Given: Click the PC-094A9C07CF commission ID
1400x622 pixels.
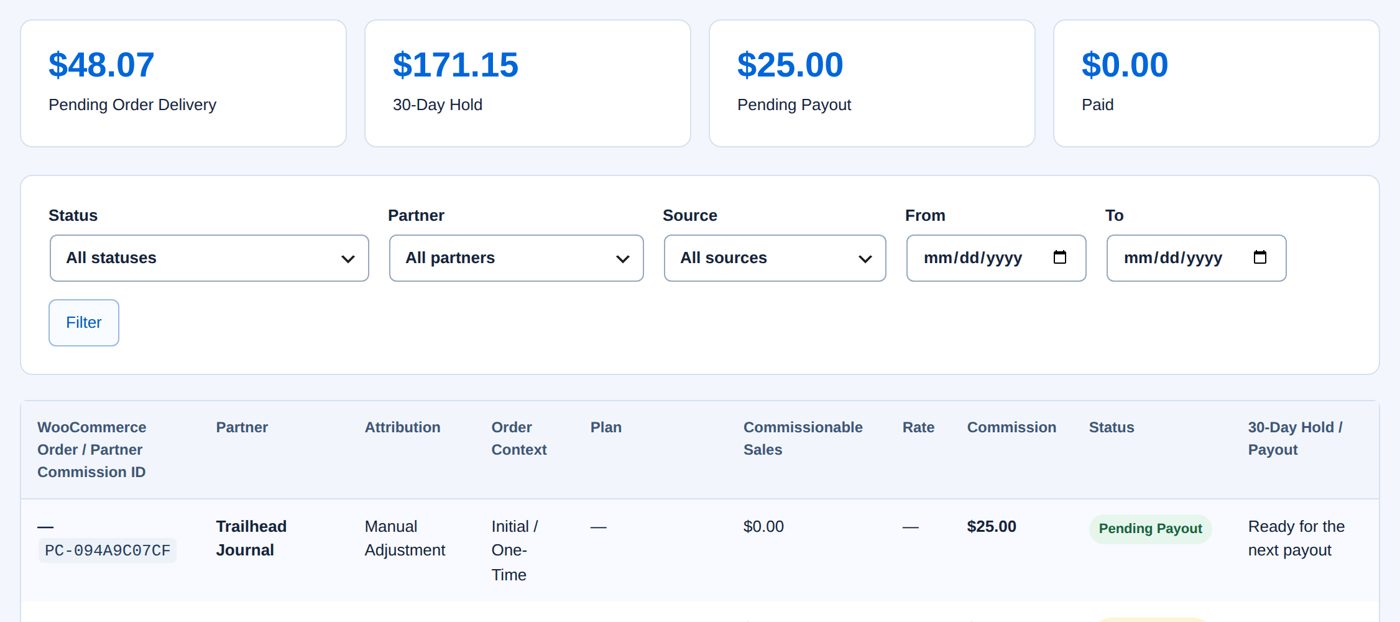Looking at the screenshot, I should point(108,550).
